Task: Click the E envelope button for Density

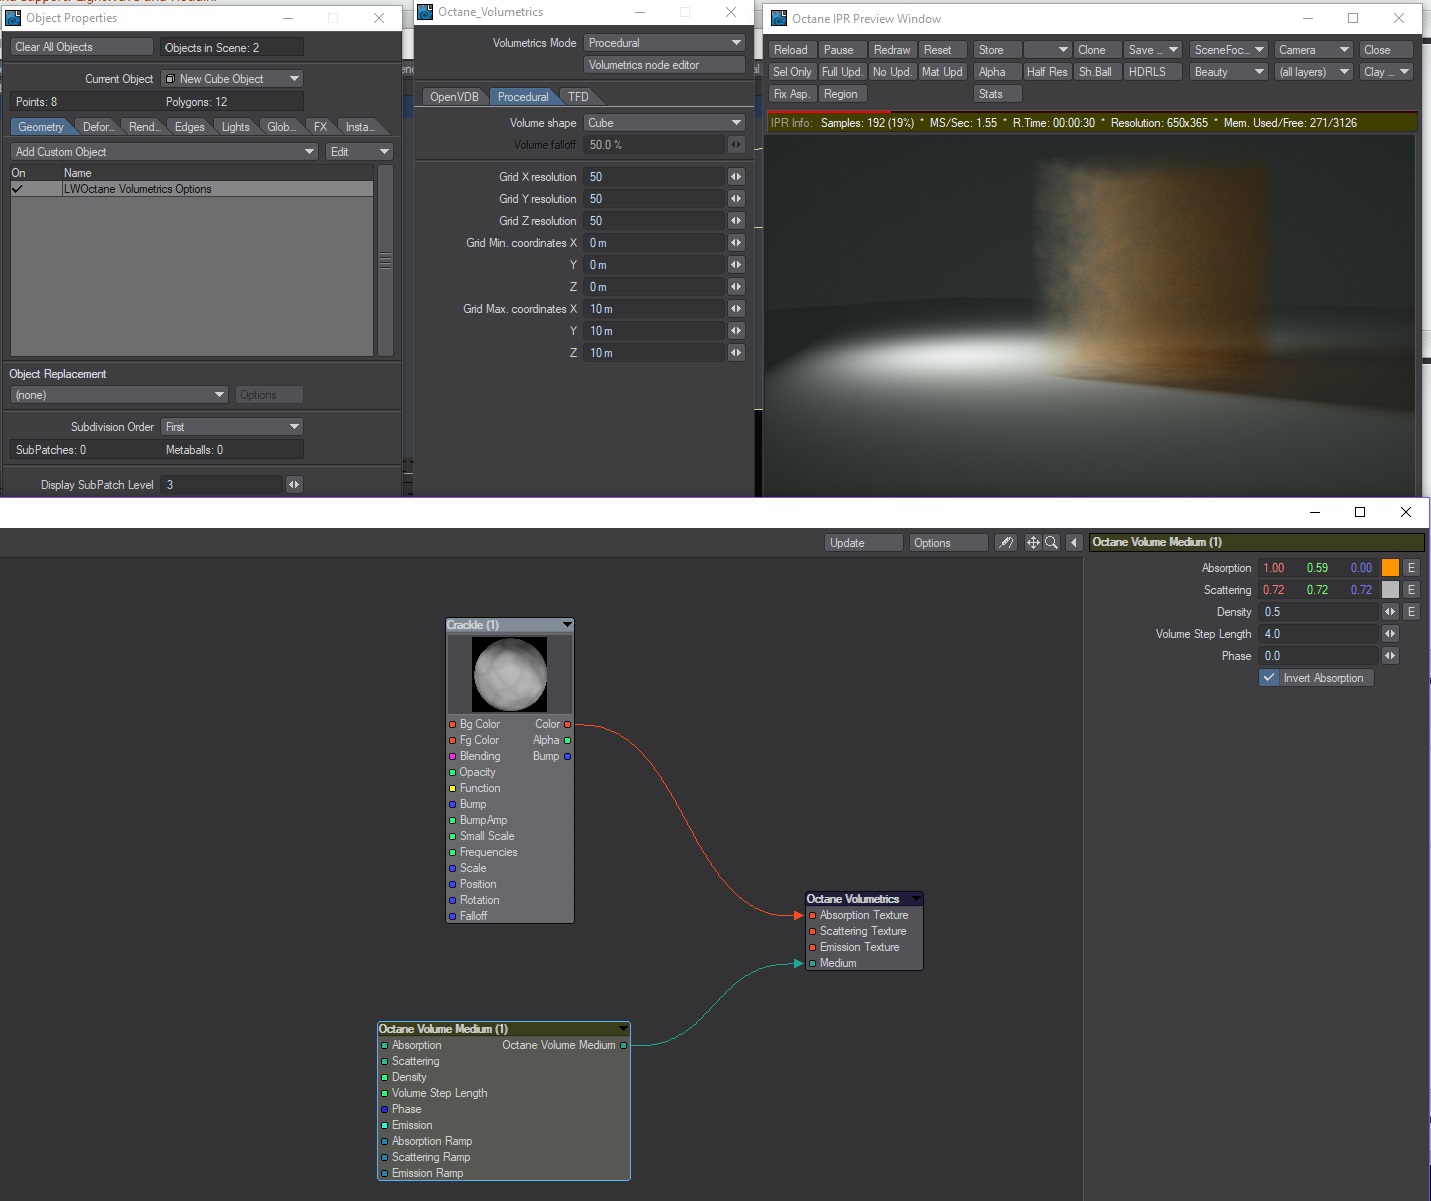Action: coord(1411,612)
